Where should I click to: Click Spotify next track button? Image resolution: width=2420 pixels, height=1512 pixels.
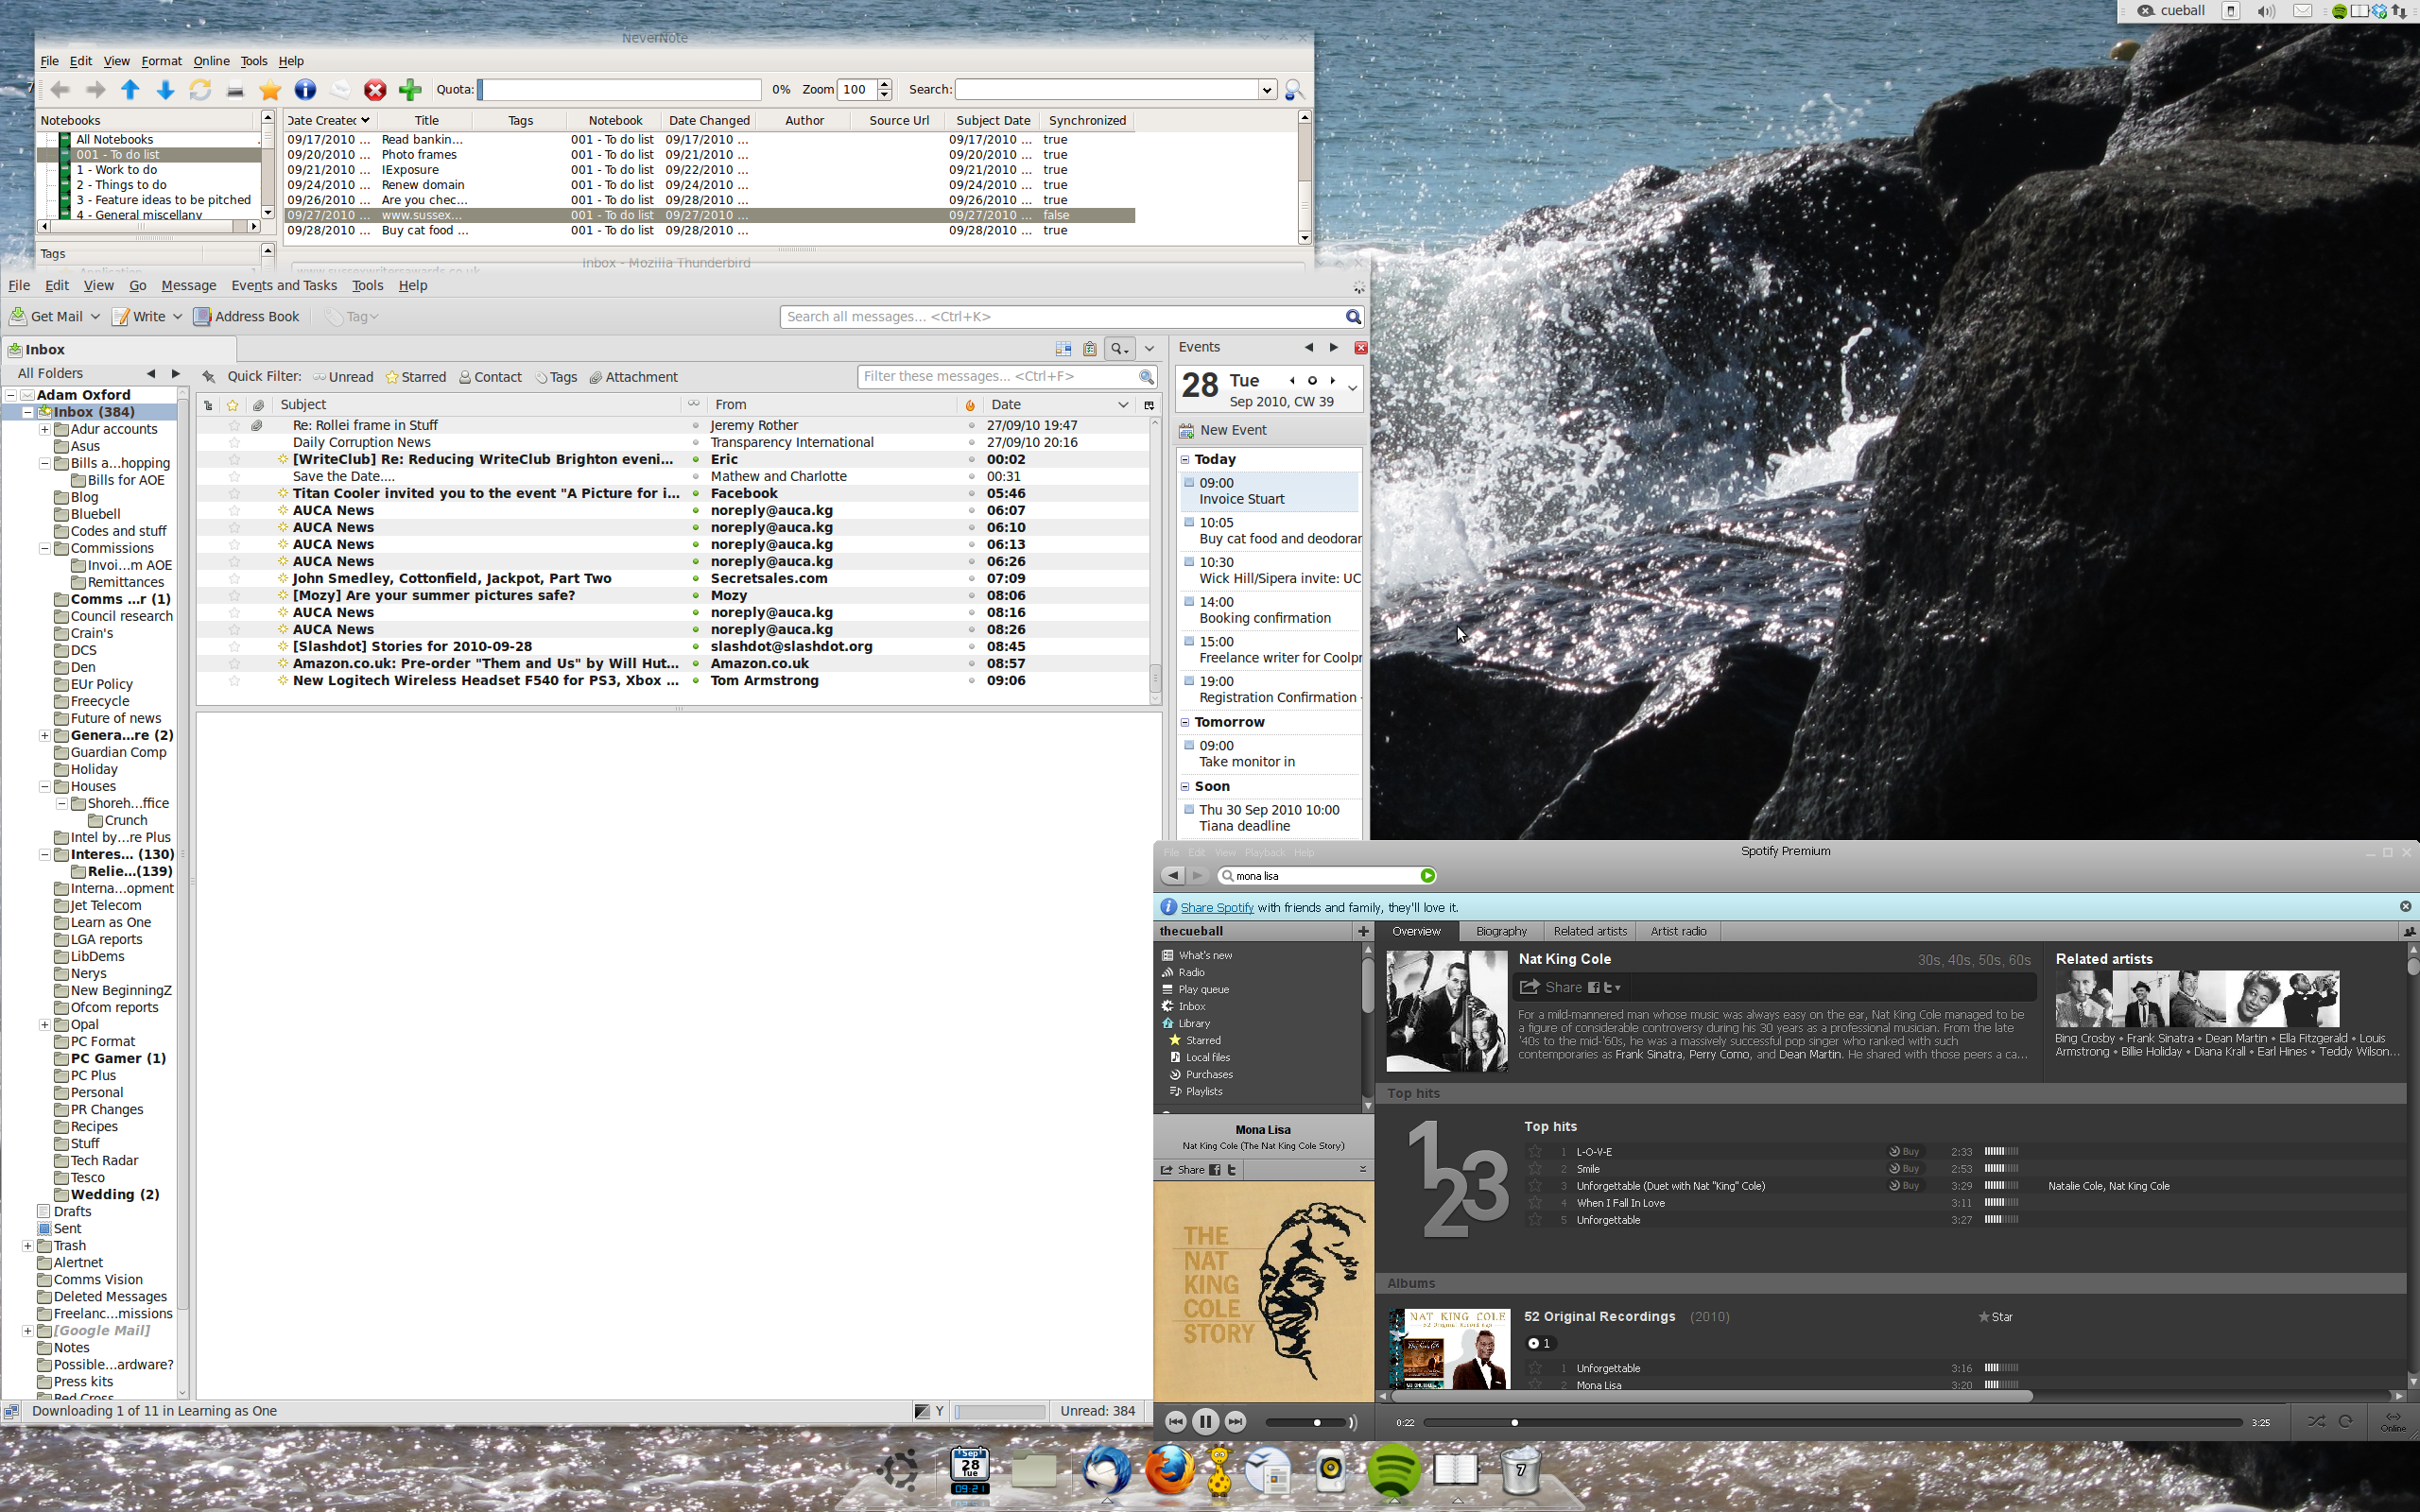click(1236, 1421)
